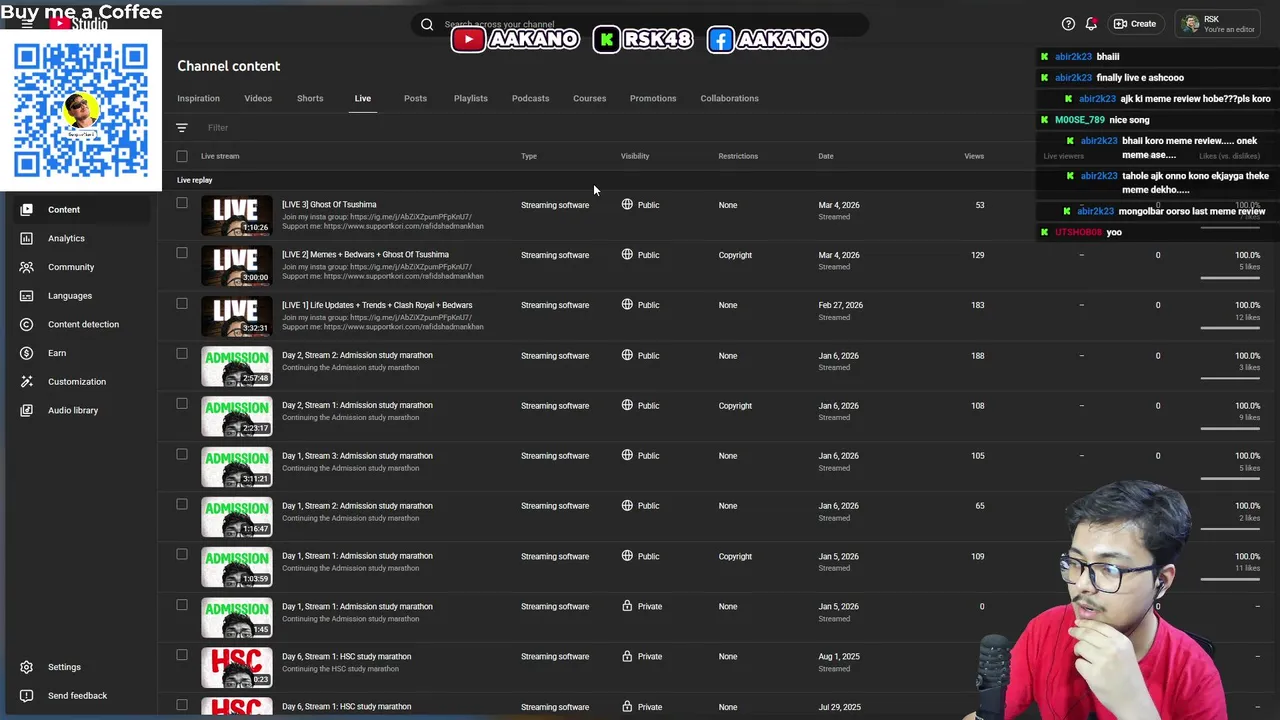The image size is (1280, 720).
Task: Click globe icon for LIVE 1 Life Updates row
Action: (627, 305)
